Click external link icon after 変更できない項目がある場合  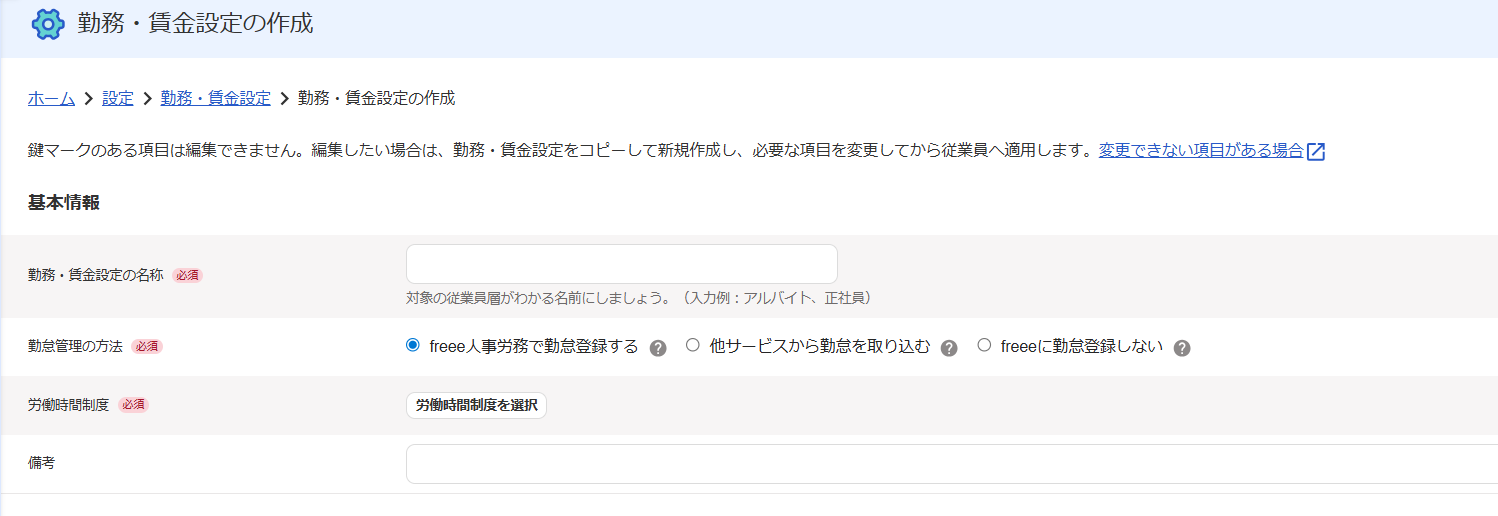click(x=1316, y=152)
